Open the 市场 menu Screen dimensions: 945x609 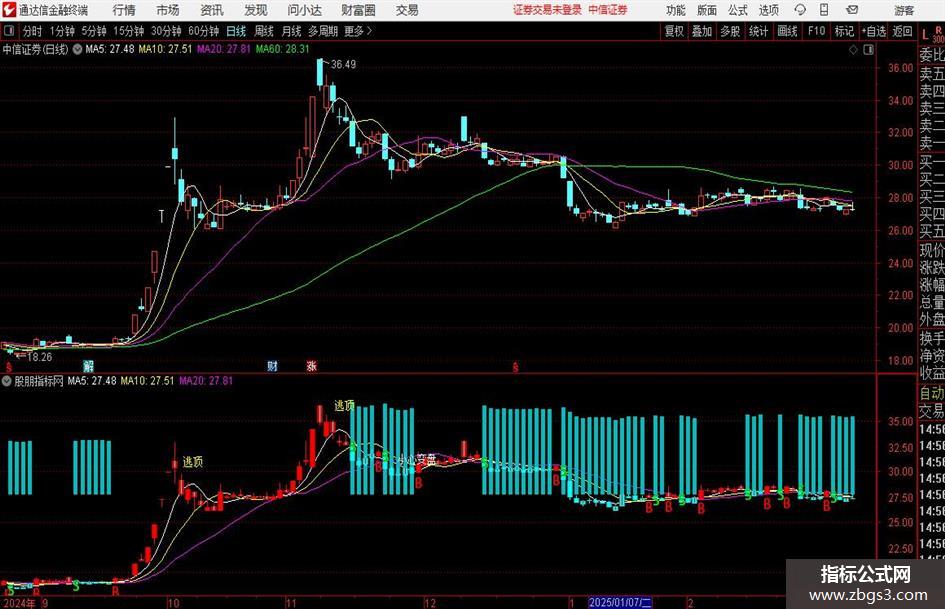tap(168, 10)
